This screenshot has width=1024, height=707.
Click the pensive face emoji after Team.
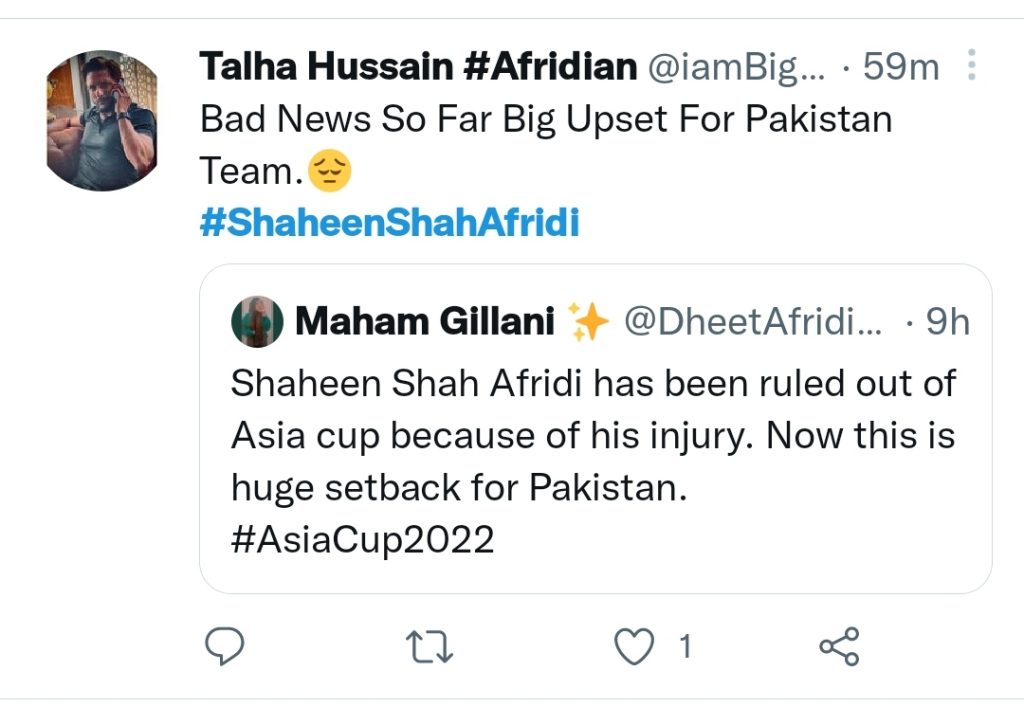(x=329, y=171)
